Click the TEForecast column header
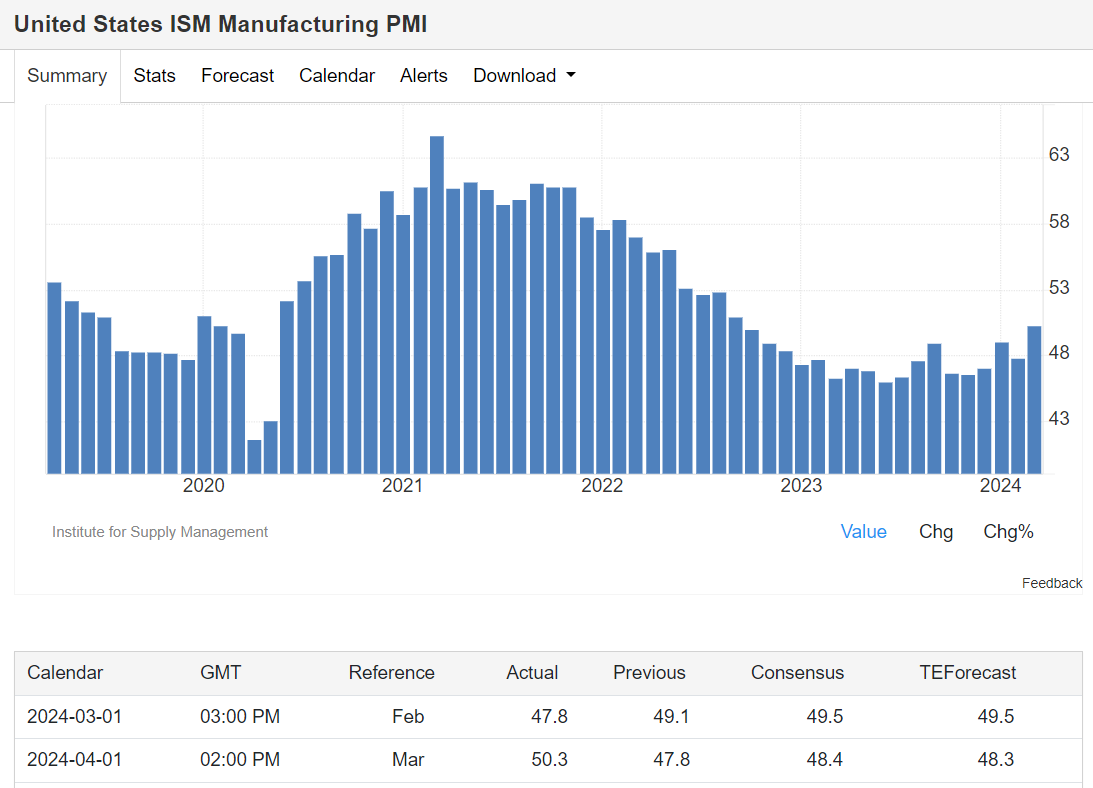 (x=967, y=673)
